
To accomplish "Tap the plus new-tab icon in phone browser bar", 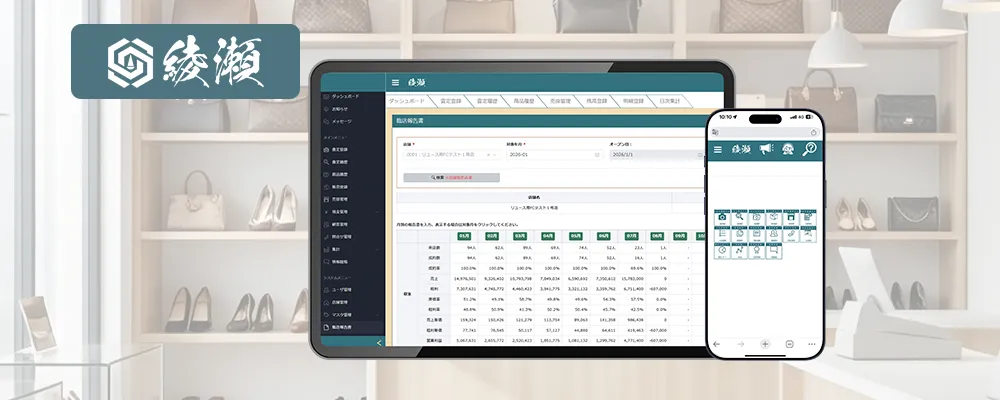I will point(765,344).
